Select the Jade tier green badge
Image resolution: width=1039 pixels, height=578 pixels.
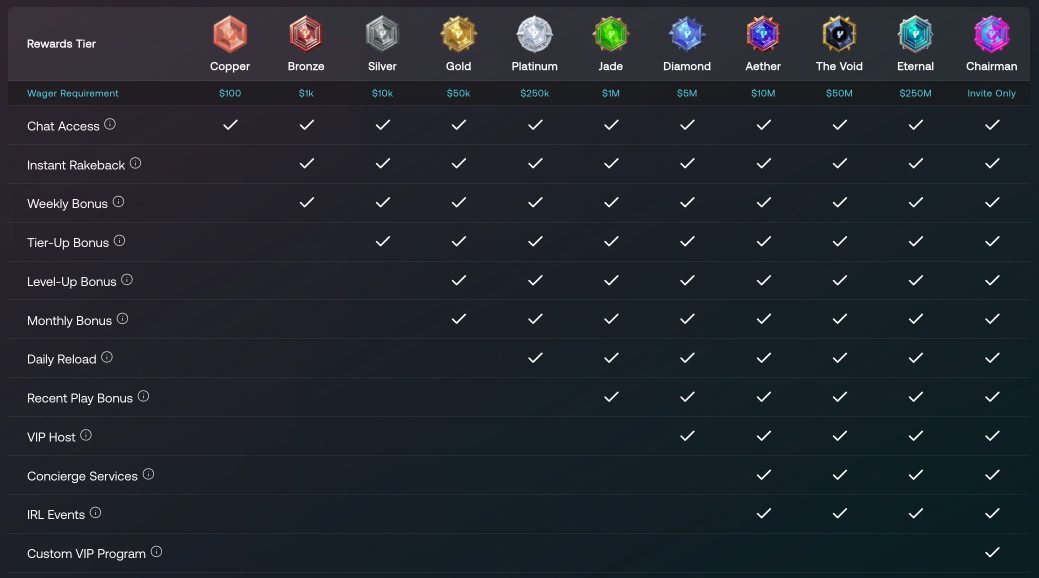pos(610,35)
